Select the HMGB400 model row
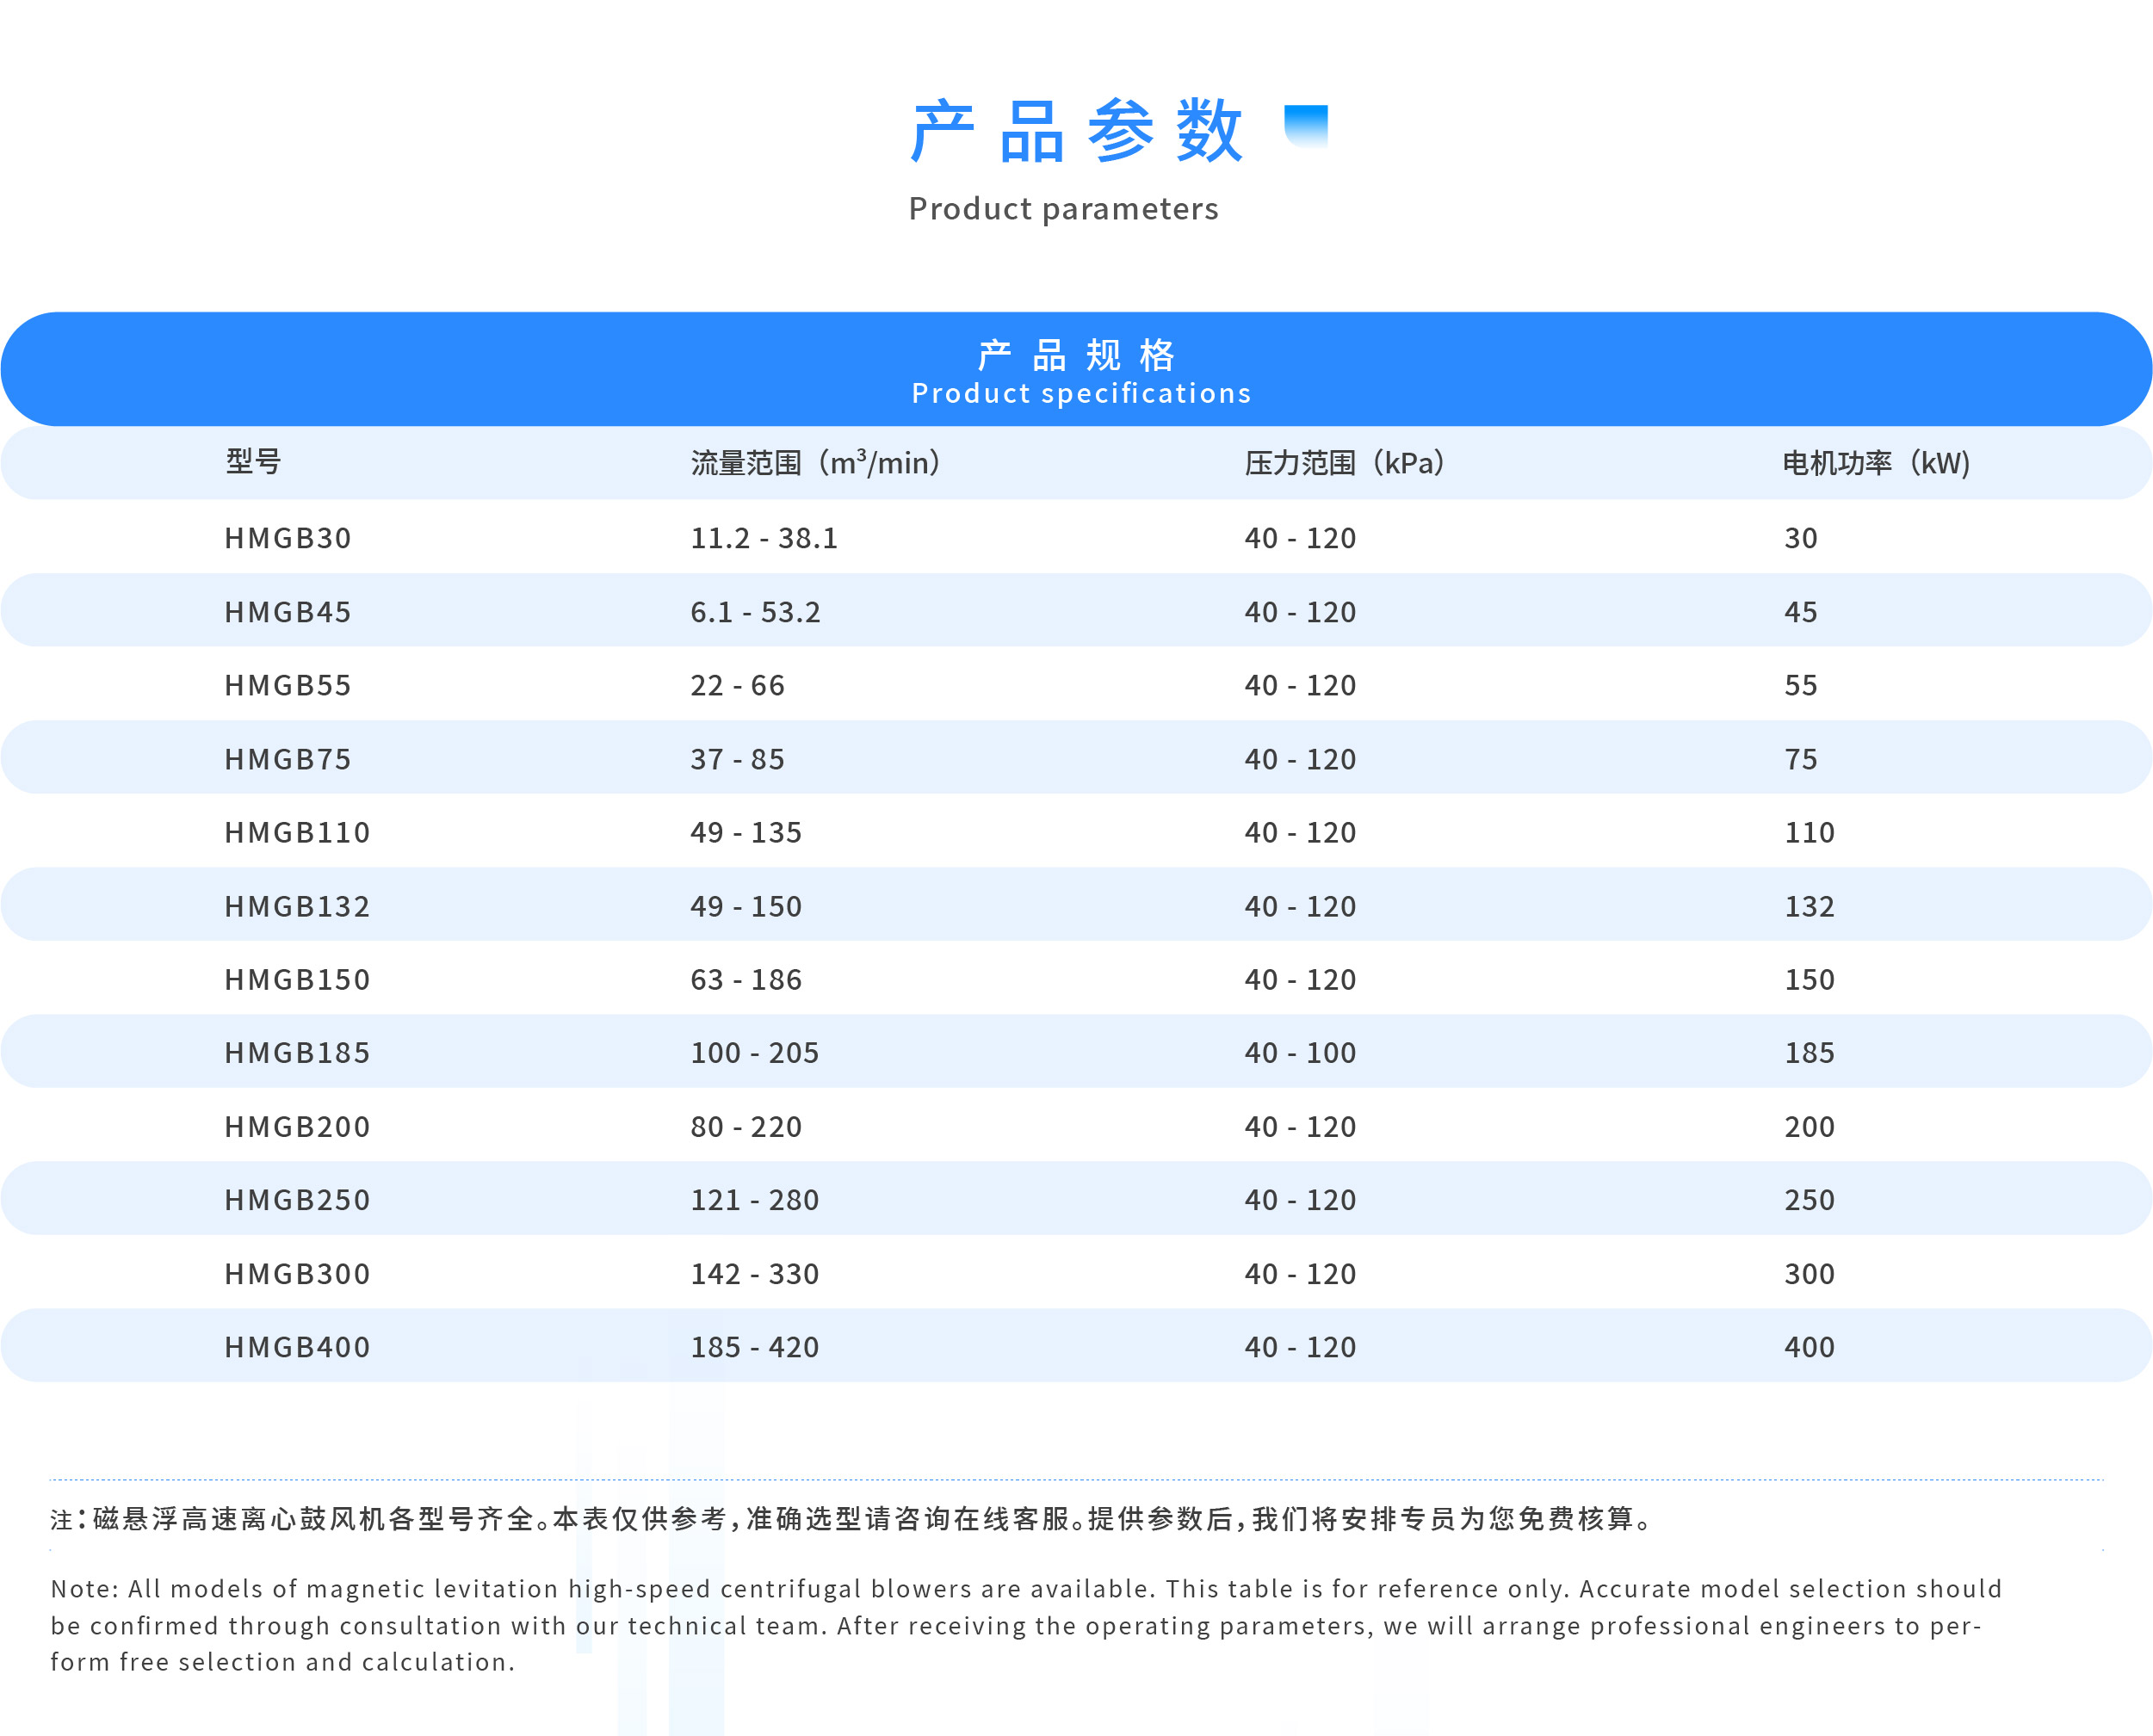Image resolution: width=2153 pixels, height=1736 pixels. [297, 1347]
